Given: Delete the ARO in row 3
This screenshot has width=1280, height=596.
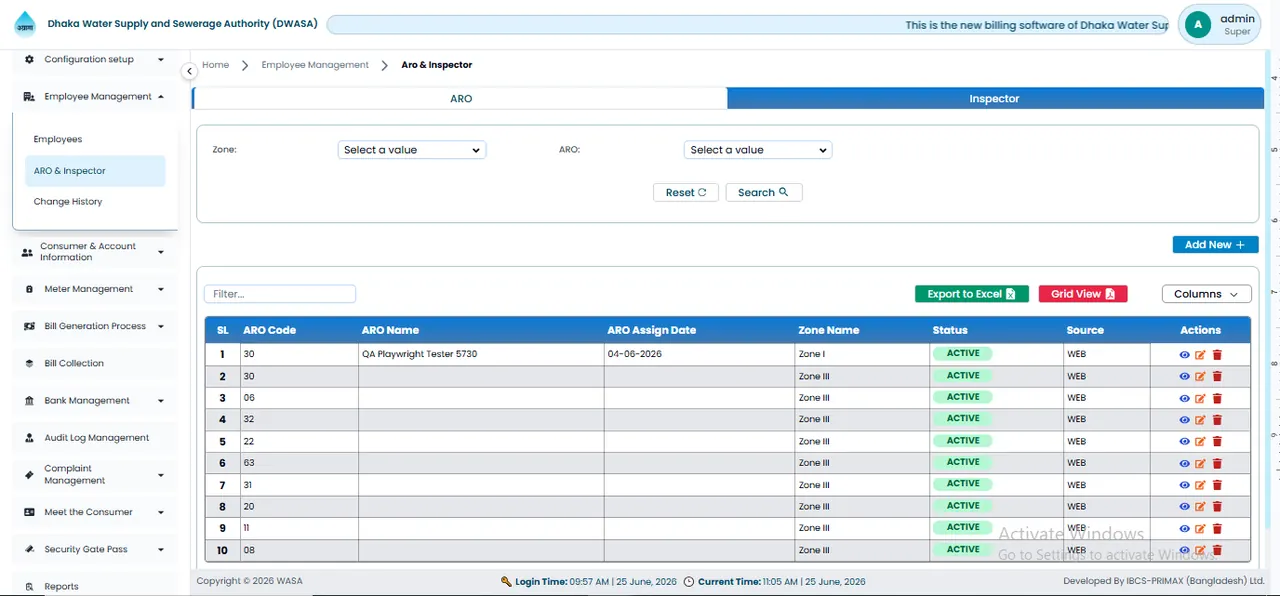Looking at the screenshot, I should tap(1217, 399).
